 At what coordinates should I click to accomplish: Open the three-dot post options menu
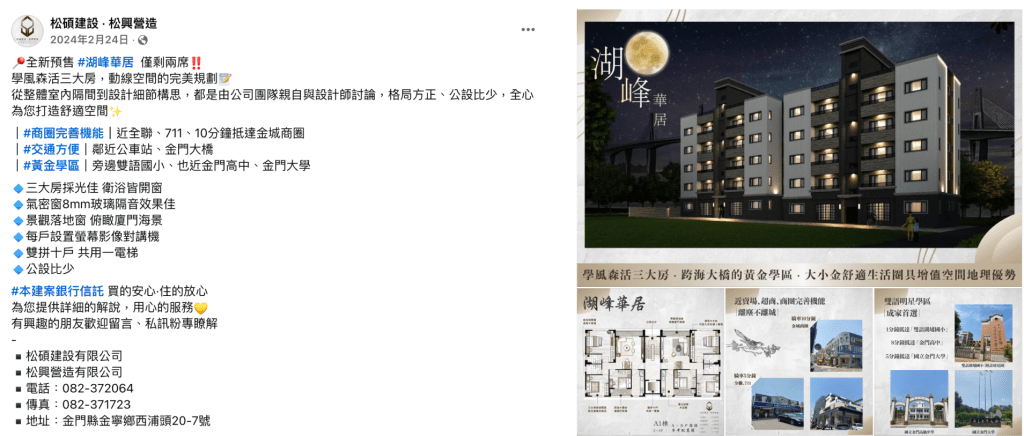click(528, 30)
